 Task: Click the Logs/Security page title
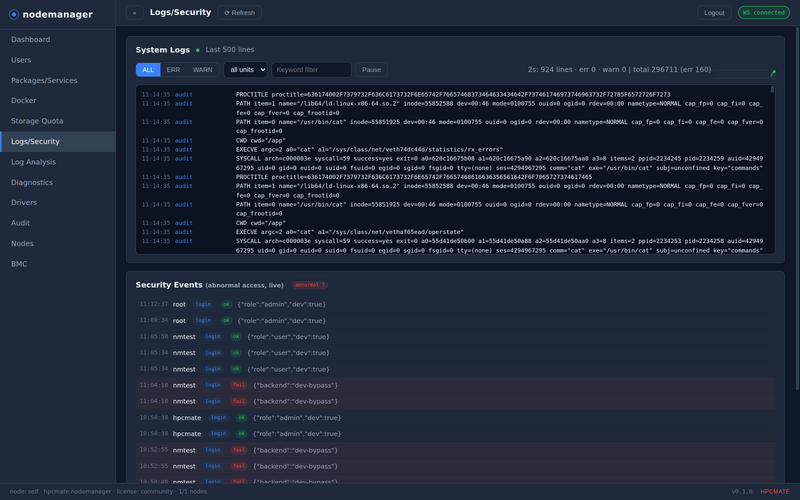coord(180,12)
